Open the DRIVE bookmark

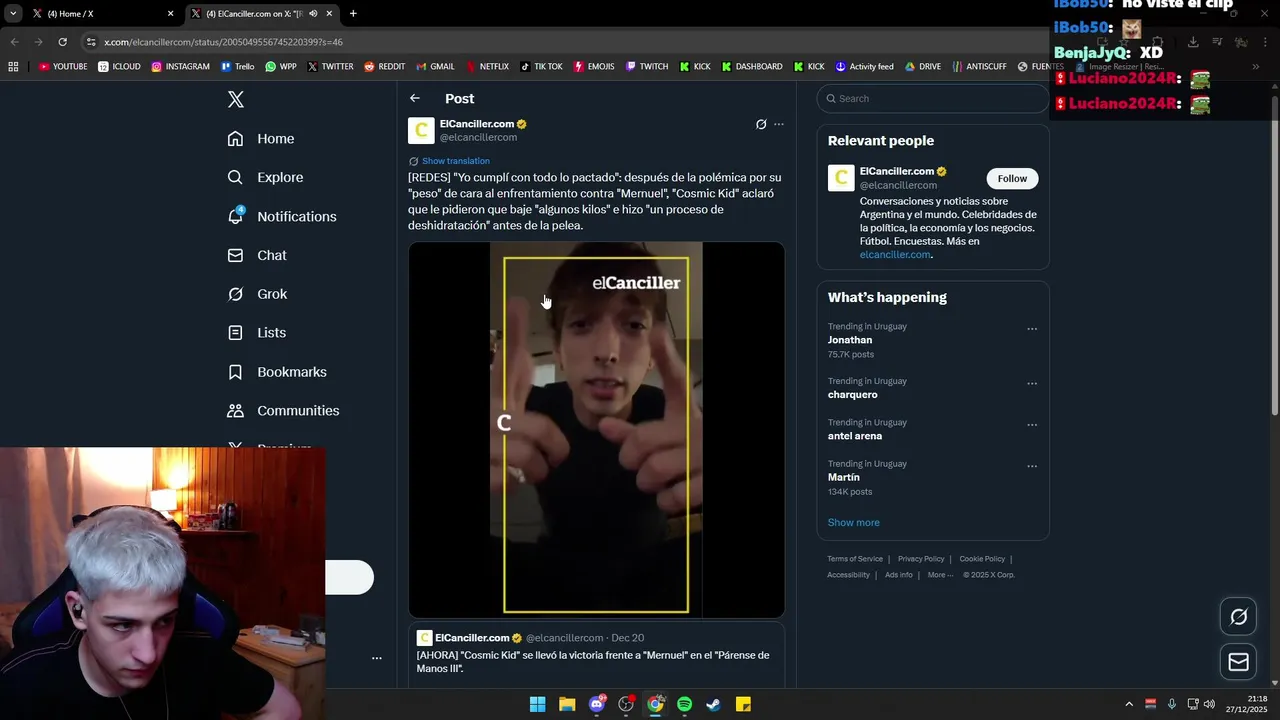pyautogui.click(x=923, y=67)
